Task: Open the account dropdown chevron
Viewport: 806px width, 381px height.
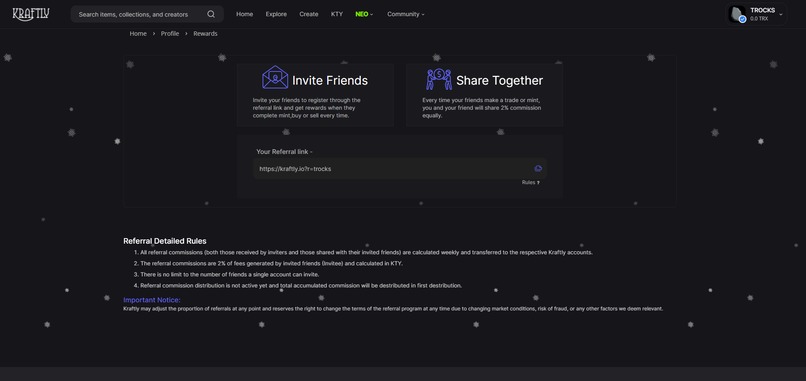Action: 781,14
